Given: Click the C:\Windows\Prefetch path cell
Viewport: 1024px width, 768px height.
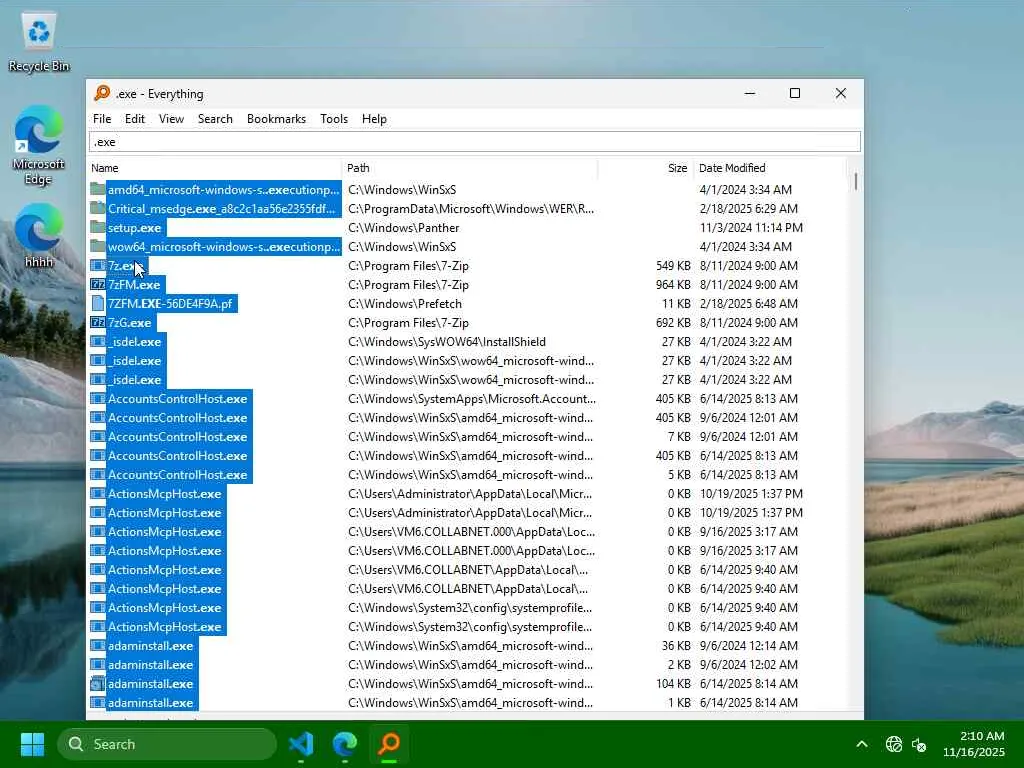Looking at the screenshot, I should click(405, 304).
